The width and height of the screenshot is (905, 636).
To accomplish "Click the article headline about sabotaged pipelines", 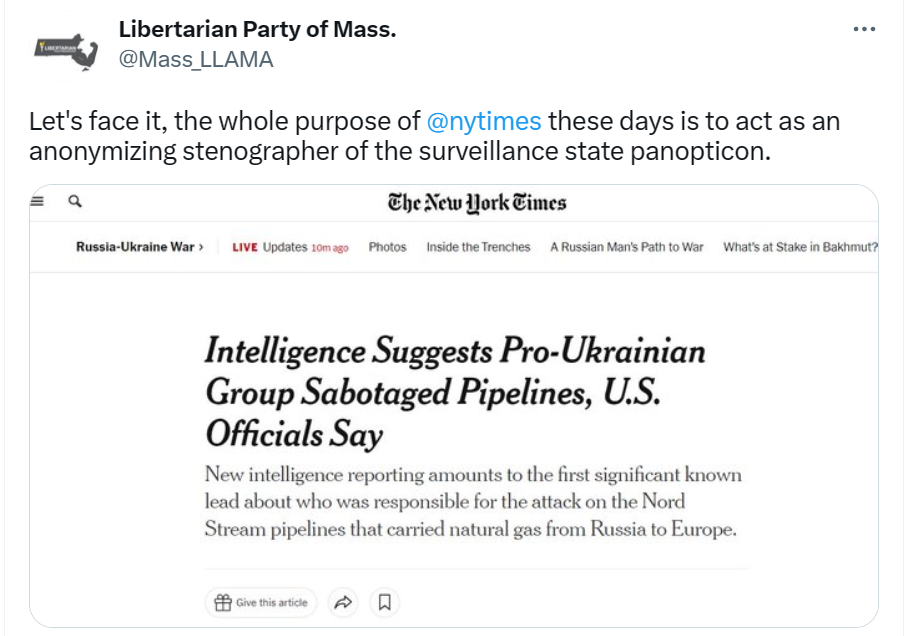I will (x=455, y=393).
